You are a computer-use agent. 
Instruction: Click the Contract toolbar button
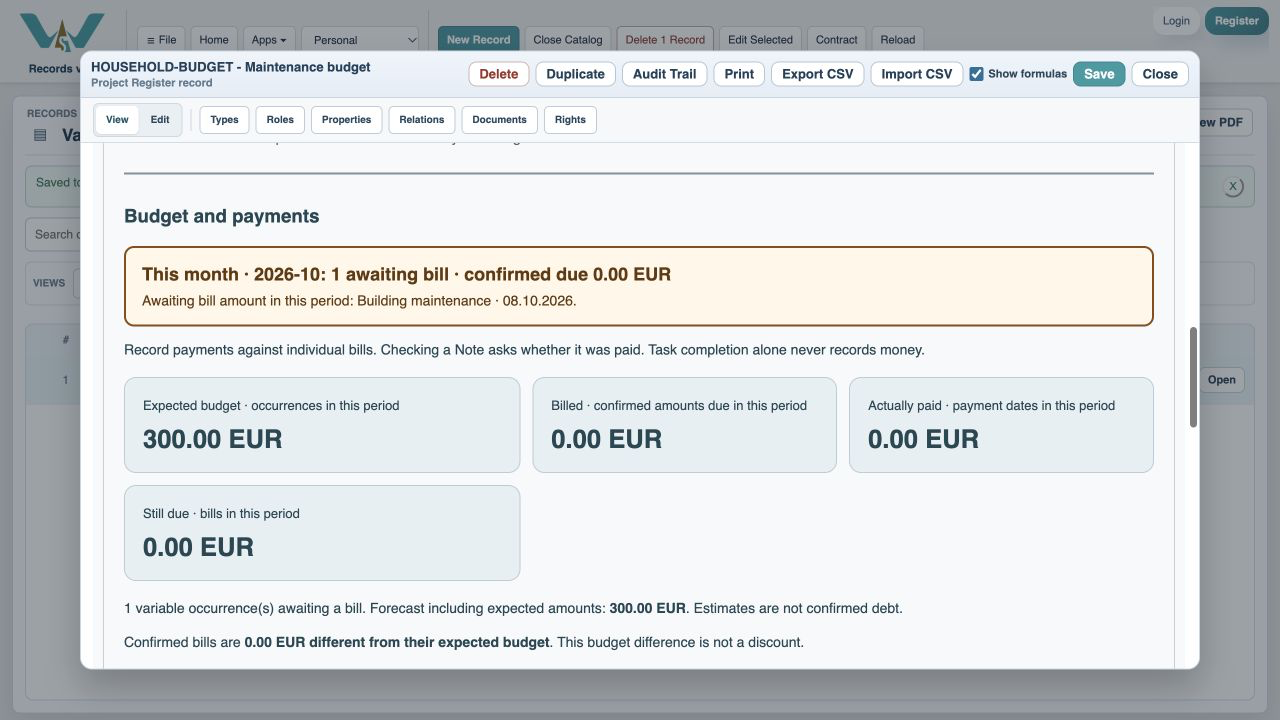[x=837, y=40]
